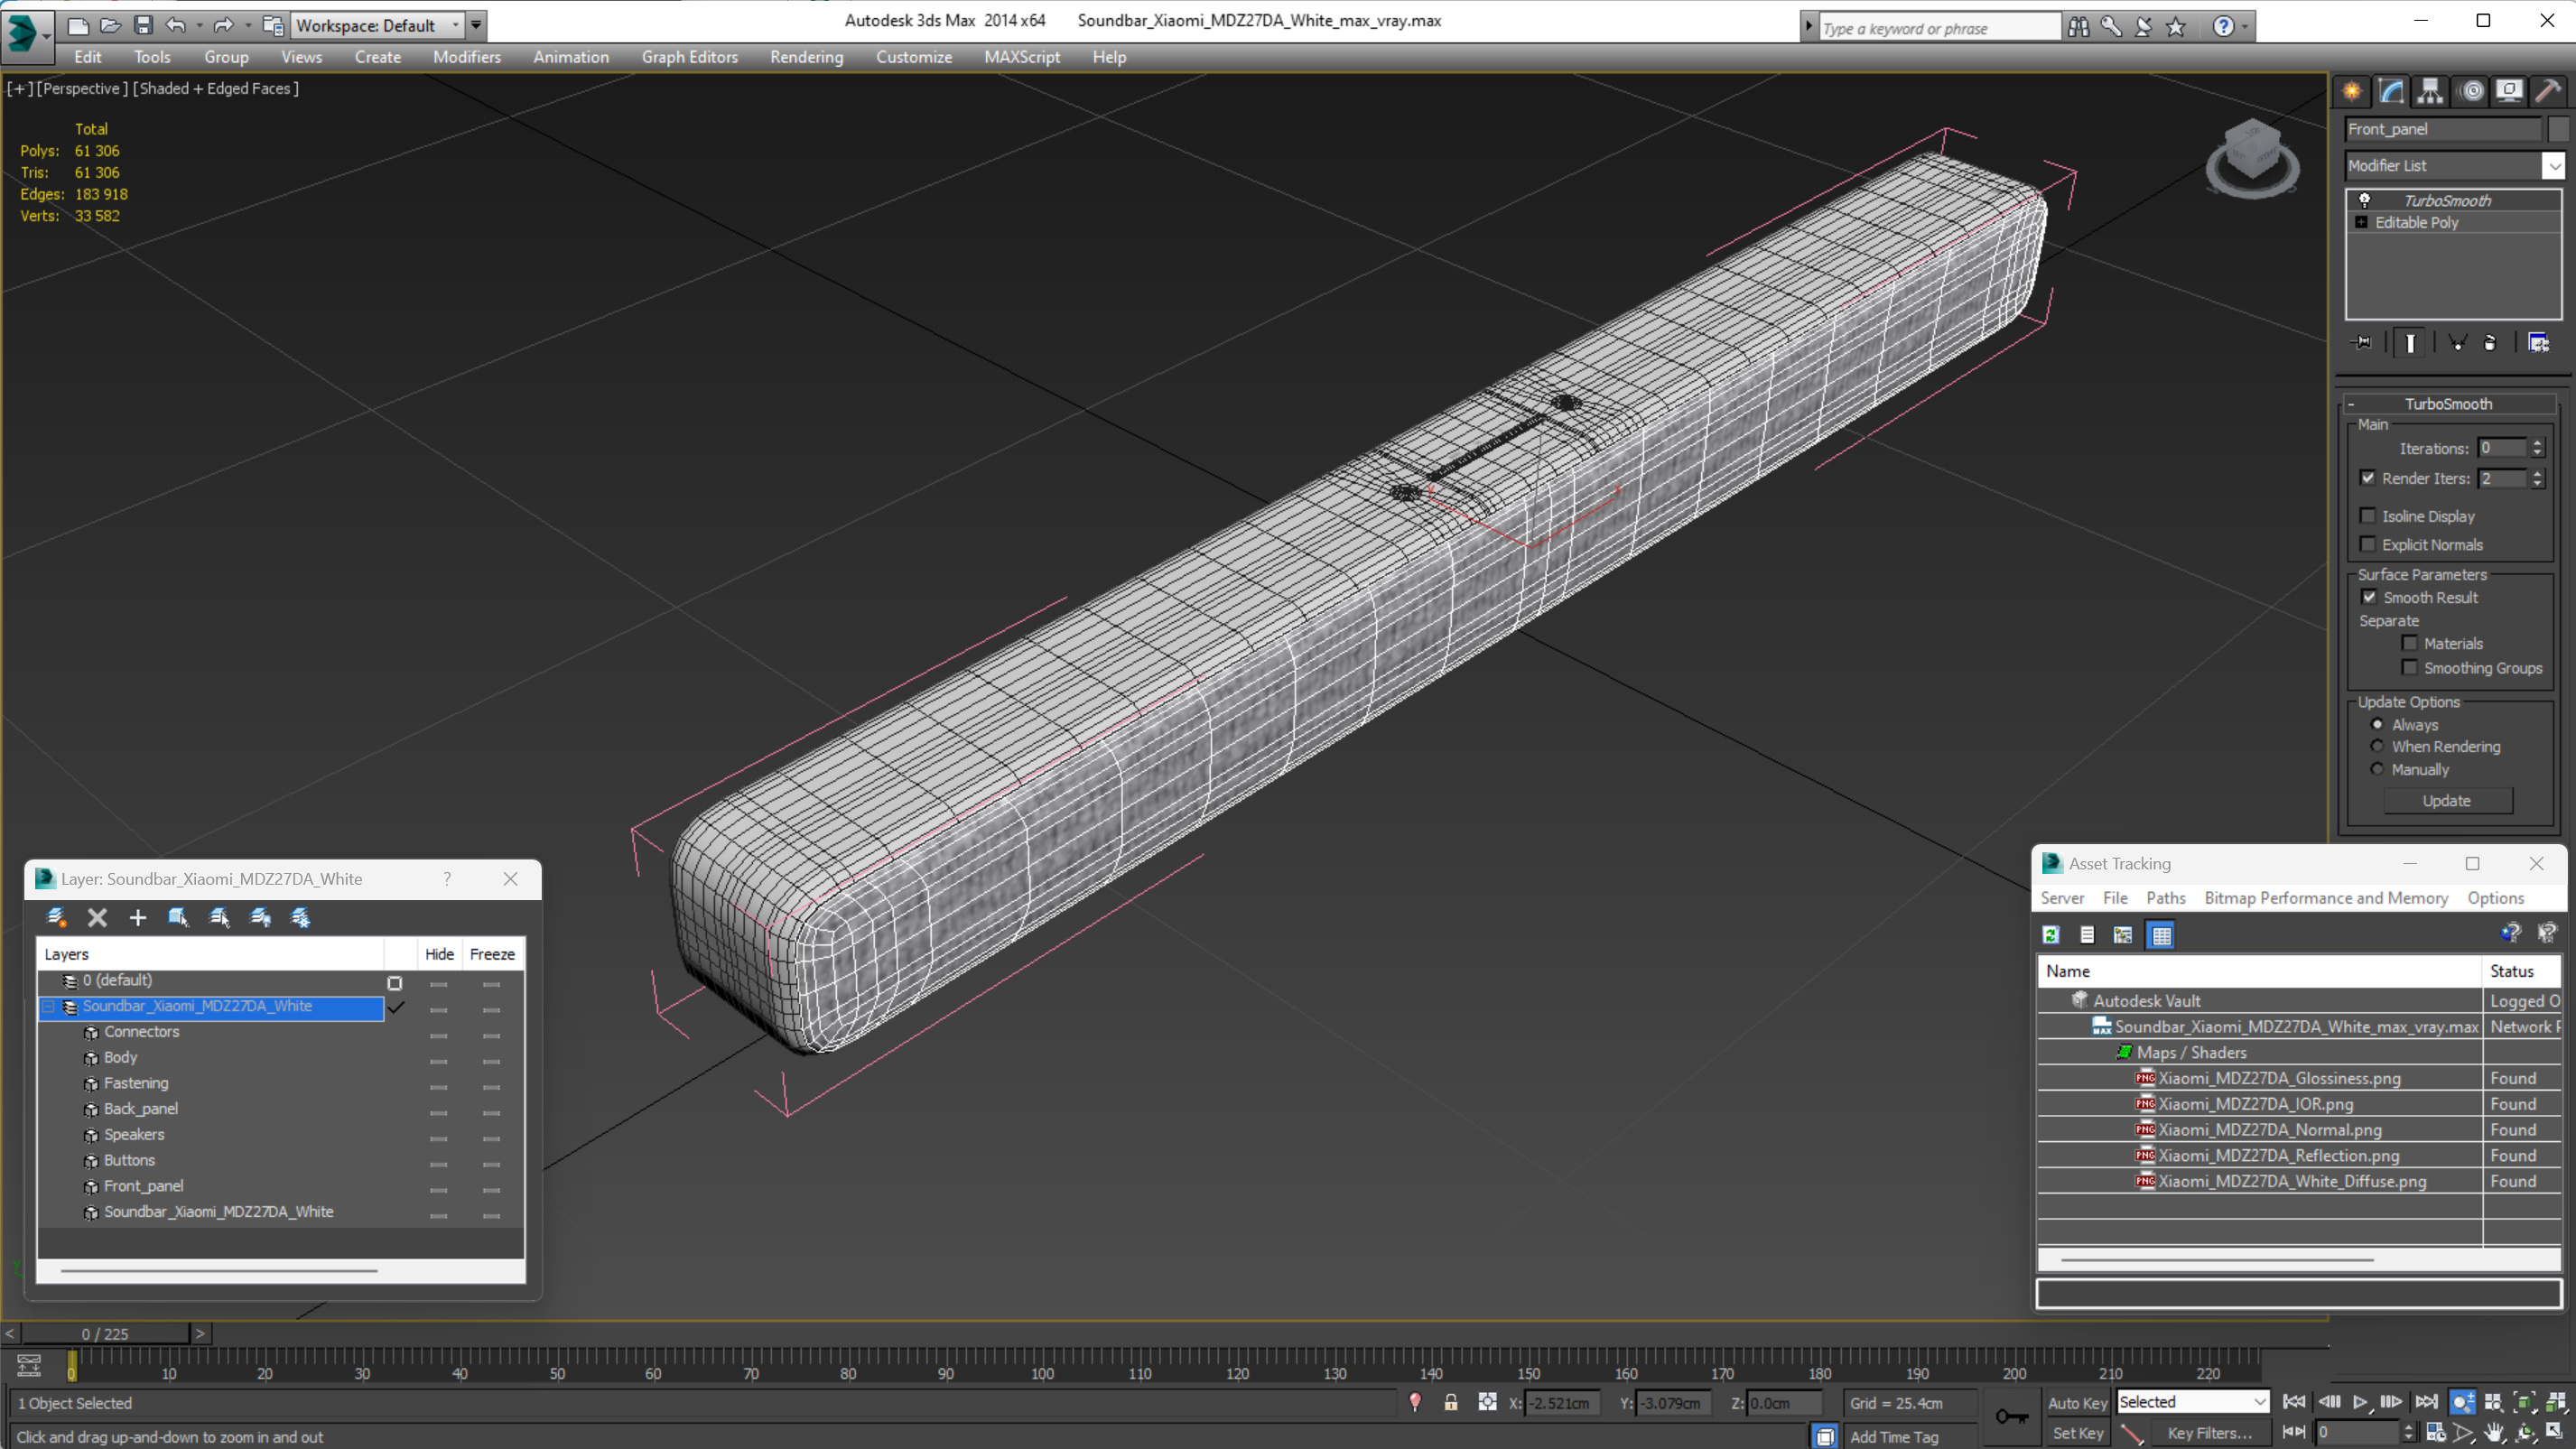Image resolution: width=2576 pixels, height=1449 pixels.
Task: Click the Iterations value field
Action: [x=2502, y=448]
